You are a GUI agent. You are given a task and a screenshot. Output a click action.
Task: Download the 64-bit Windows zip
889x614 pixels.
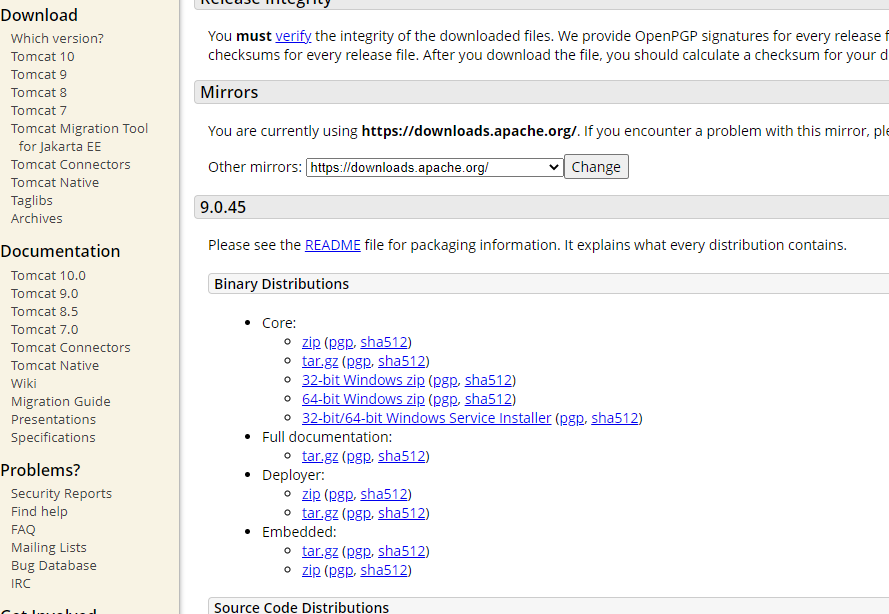coord(363,399)
